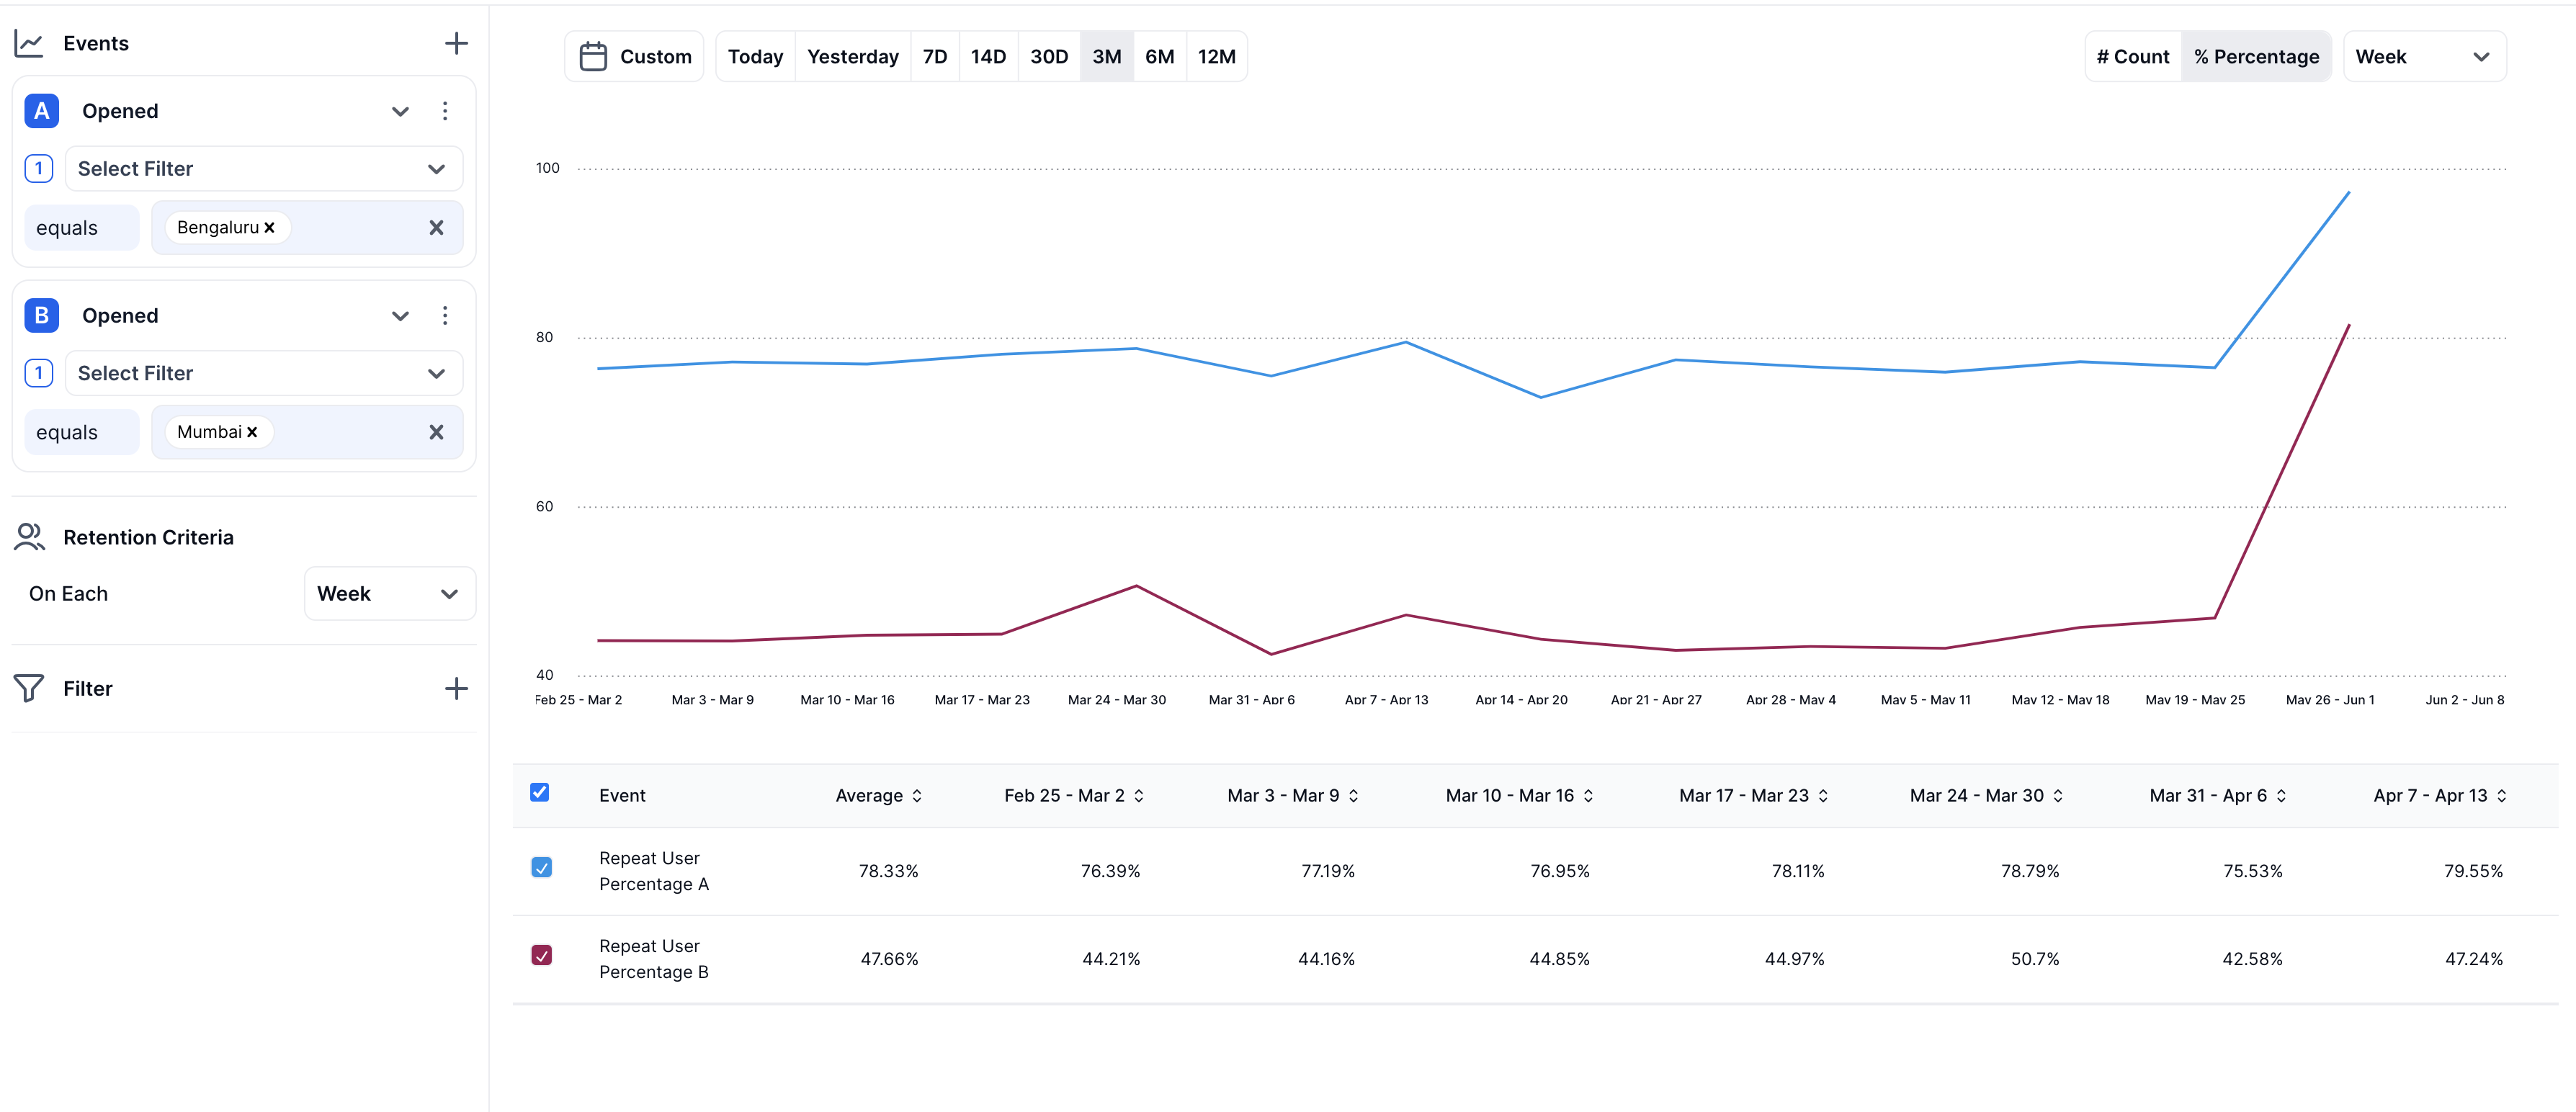Select the 6M time range
This screenshot has height=1112, width=2576.
[1159, 57]
